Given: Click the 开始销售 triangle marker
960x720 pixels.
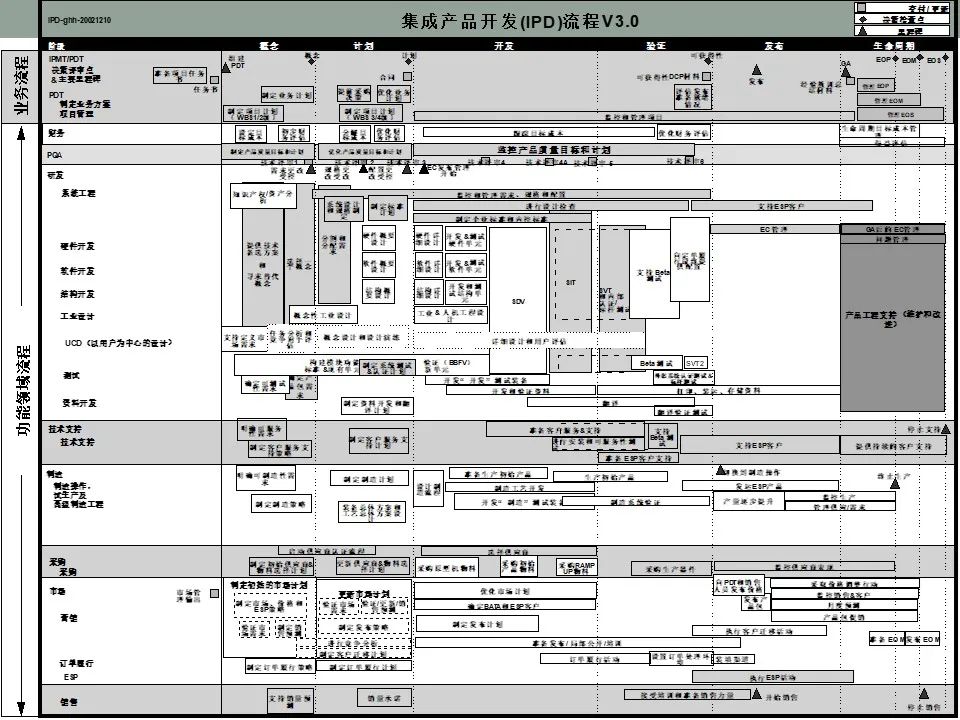Looking at the screenshot, I should point(757,694).
